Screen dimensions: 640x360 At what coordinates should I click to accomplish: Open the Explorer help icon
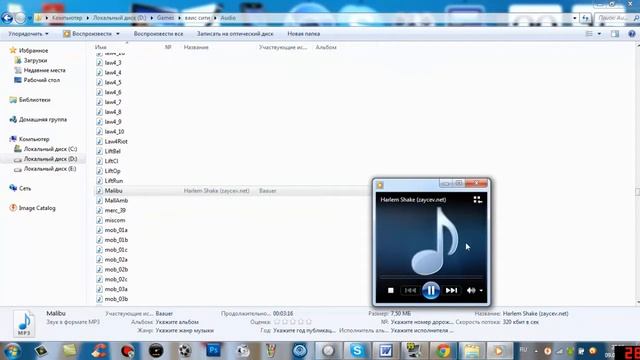coord(632,34)
